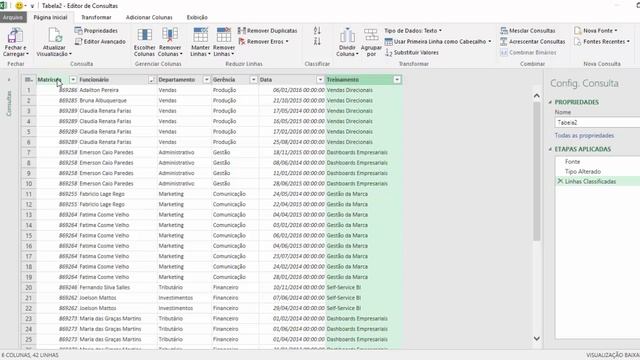Image resolution: width=640 pixels, height=360 pixels.
Task: Click Combinar Binários
Action: click(x=528, y=53)
